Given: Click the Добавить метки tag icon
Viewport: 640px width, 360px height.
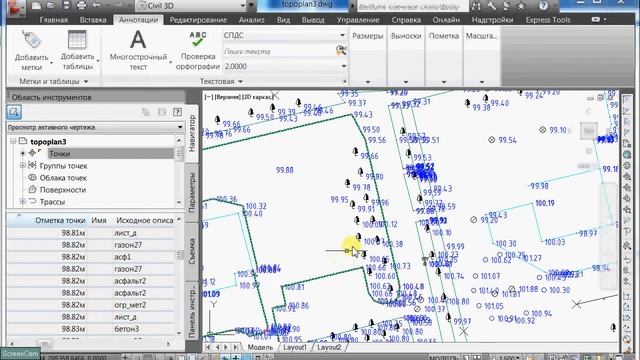Looking at the screenshot, I should tap(31, 40).
